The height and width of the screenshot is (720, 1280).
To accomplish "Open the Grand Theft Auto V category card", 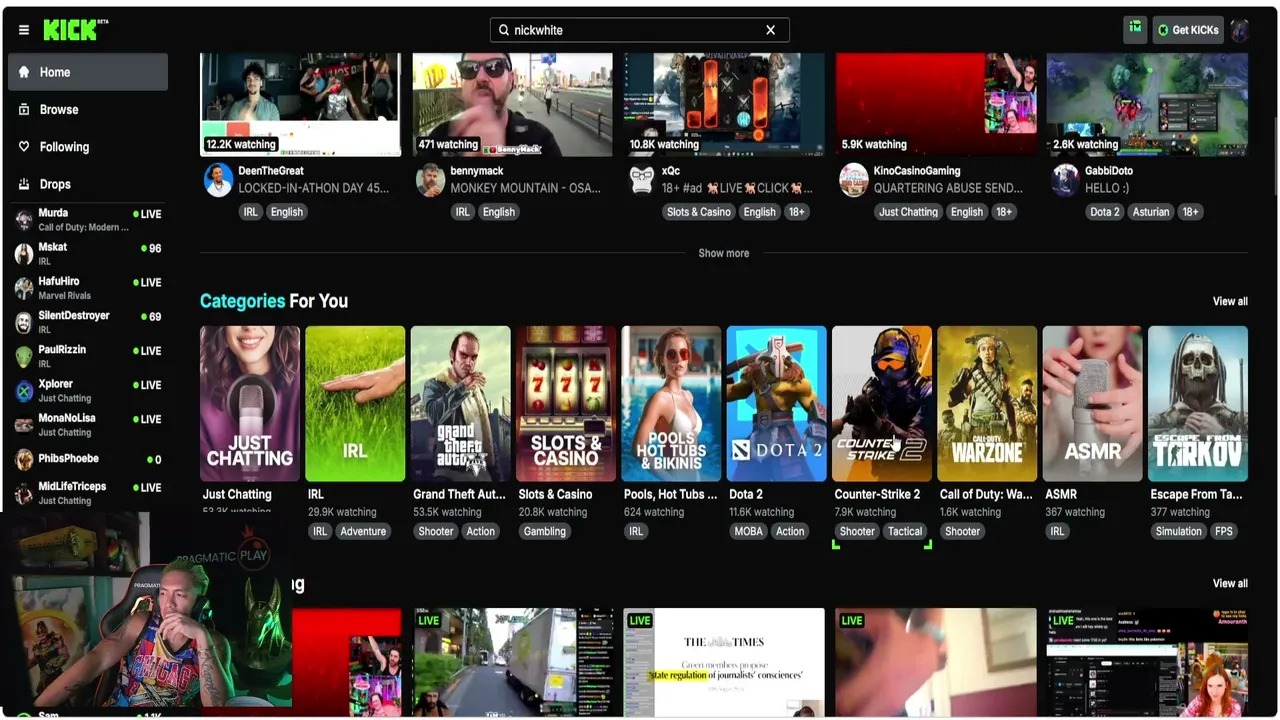I will point(461,403).
